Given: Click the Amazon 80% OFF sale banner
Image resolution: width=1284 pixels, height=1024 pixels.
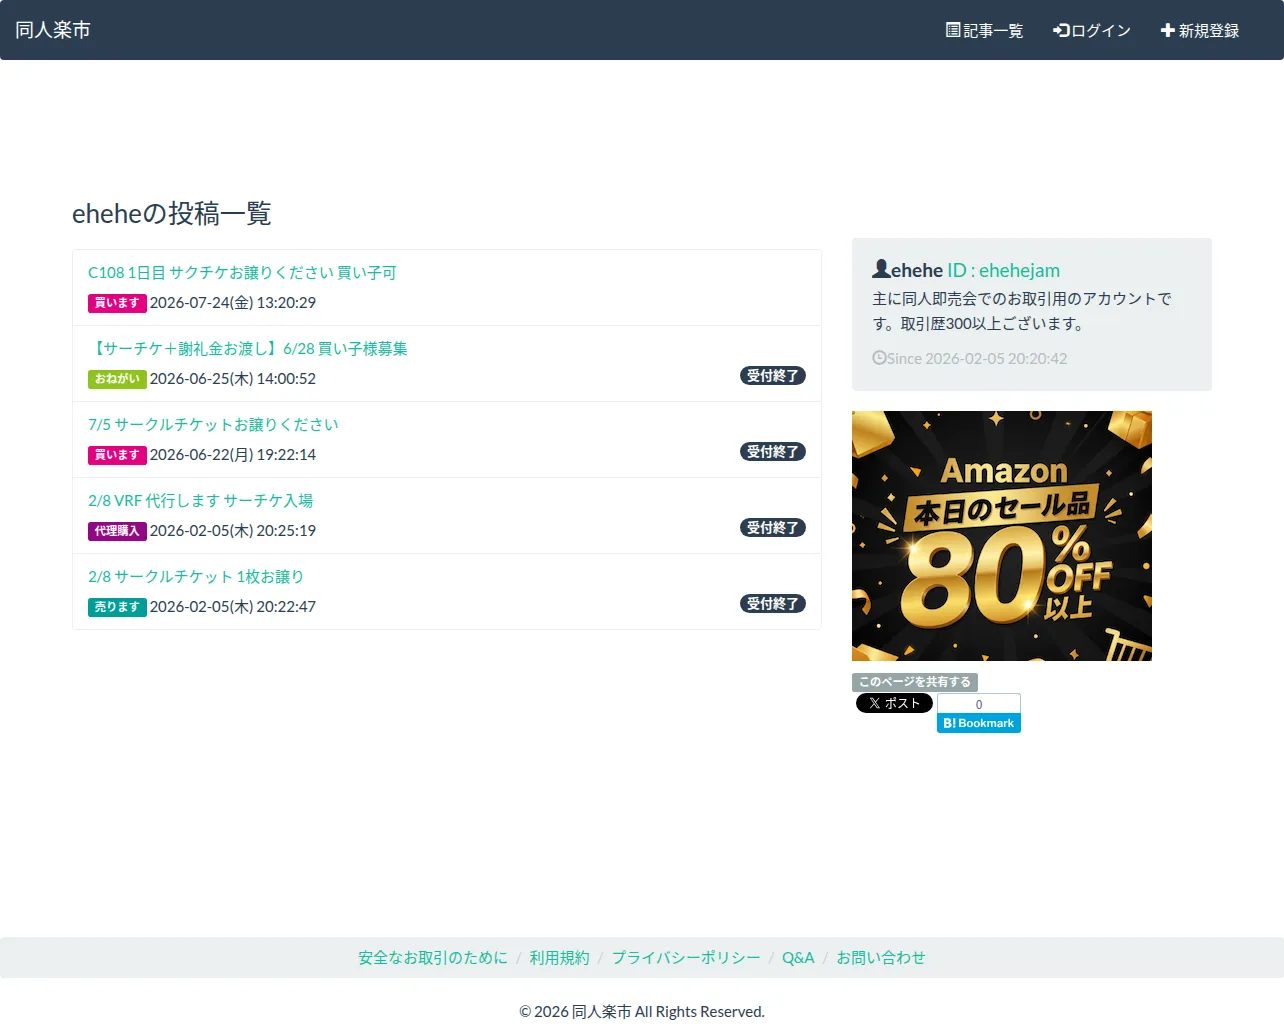Looking at the screenshot, I should pyautogui.click(x=1002, y=536).
